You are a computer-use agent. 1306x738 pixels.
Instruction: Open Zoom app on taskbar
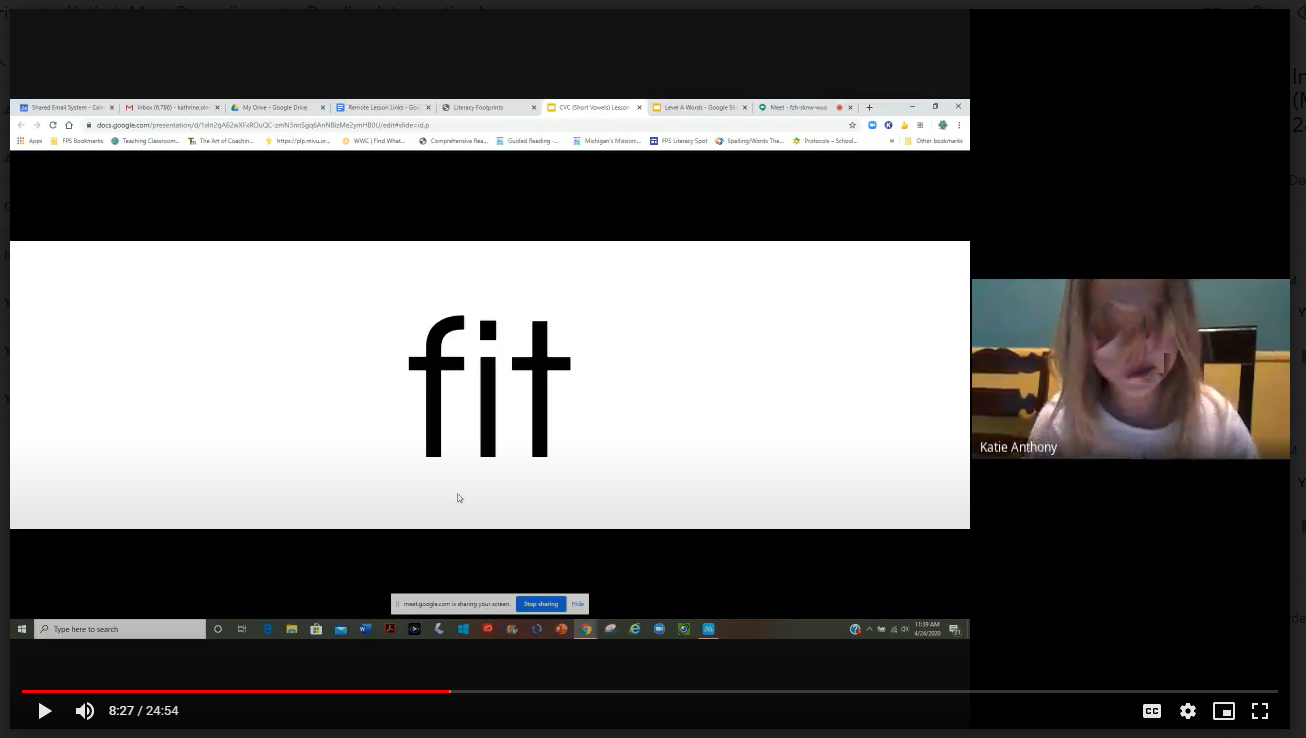[x=659, y=629]
